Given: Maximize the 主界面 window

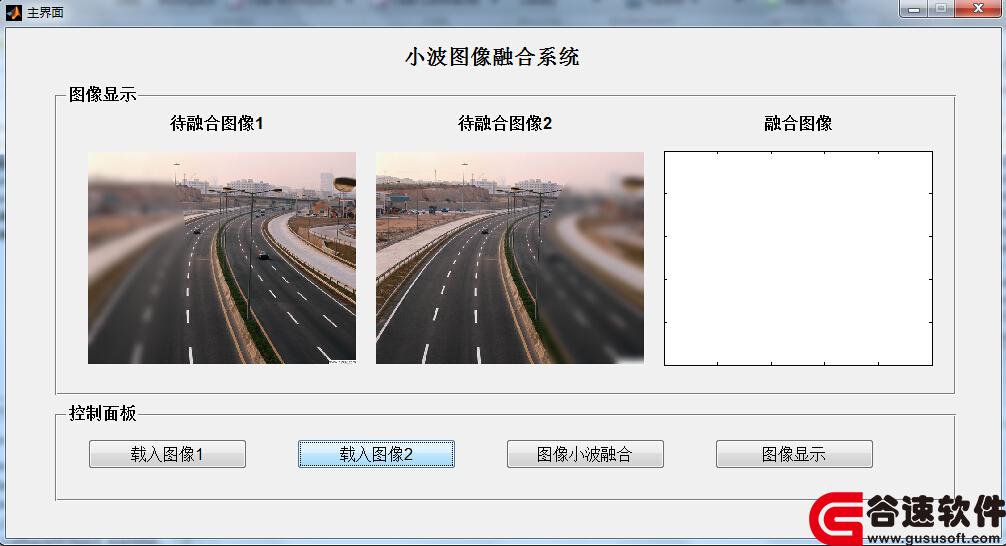Looking at the screenshot, I should 941,9.
